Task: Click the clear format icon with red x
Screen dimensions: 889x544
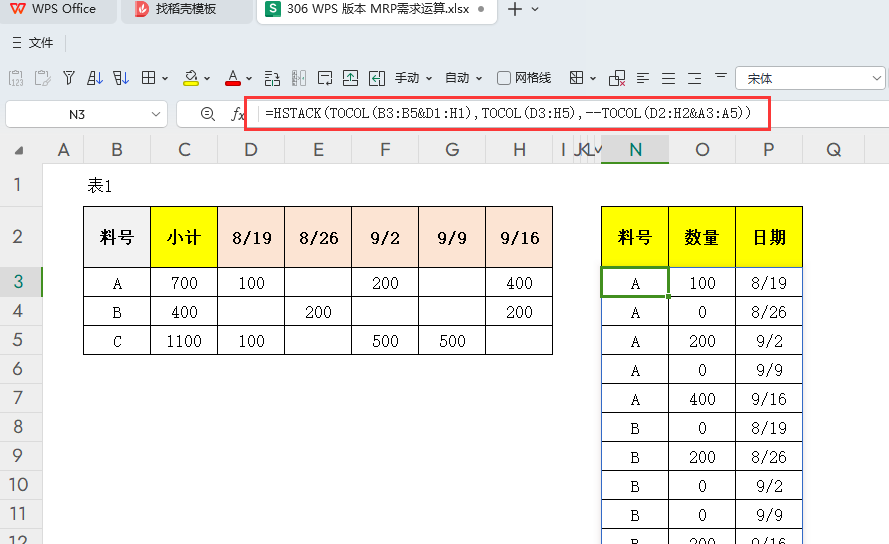Action: [617, 78]
